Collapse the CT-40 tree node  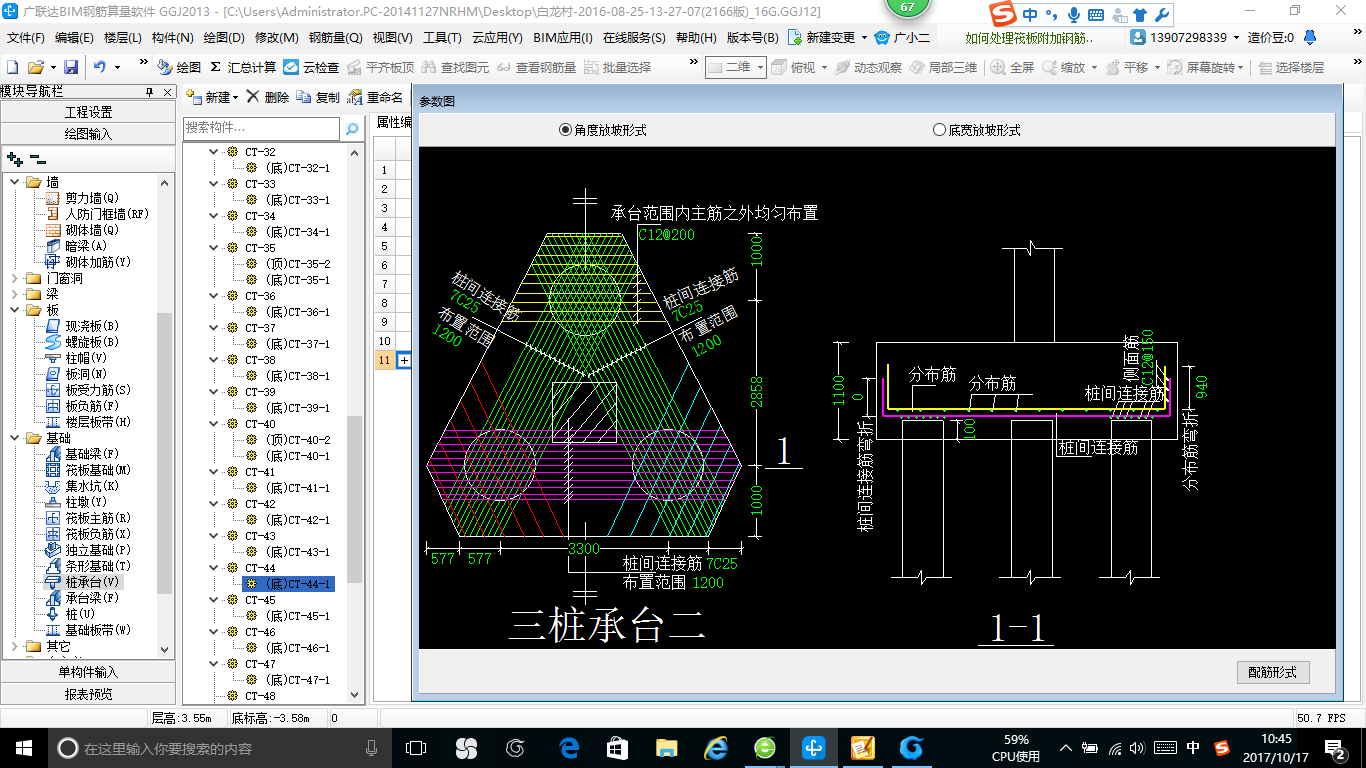213,424
